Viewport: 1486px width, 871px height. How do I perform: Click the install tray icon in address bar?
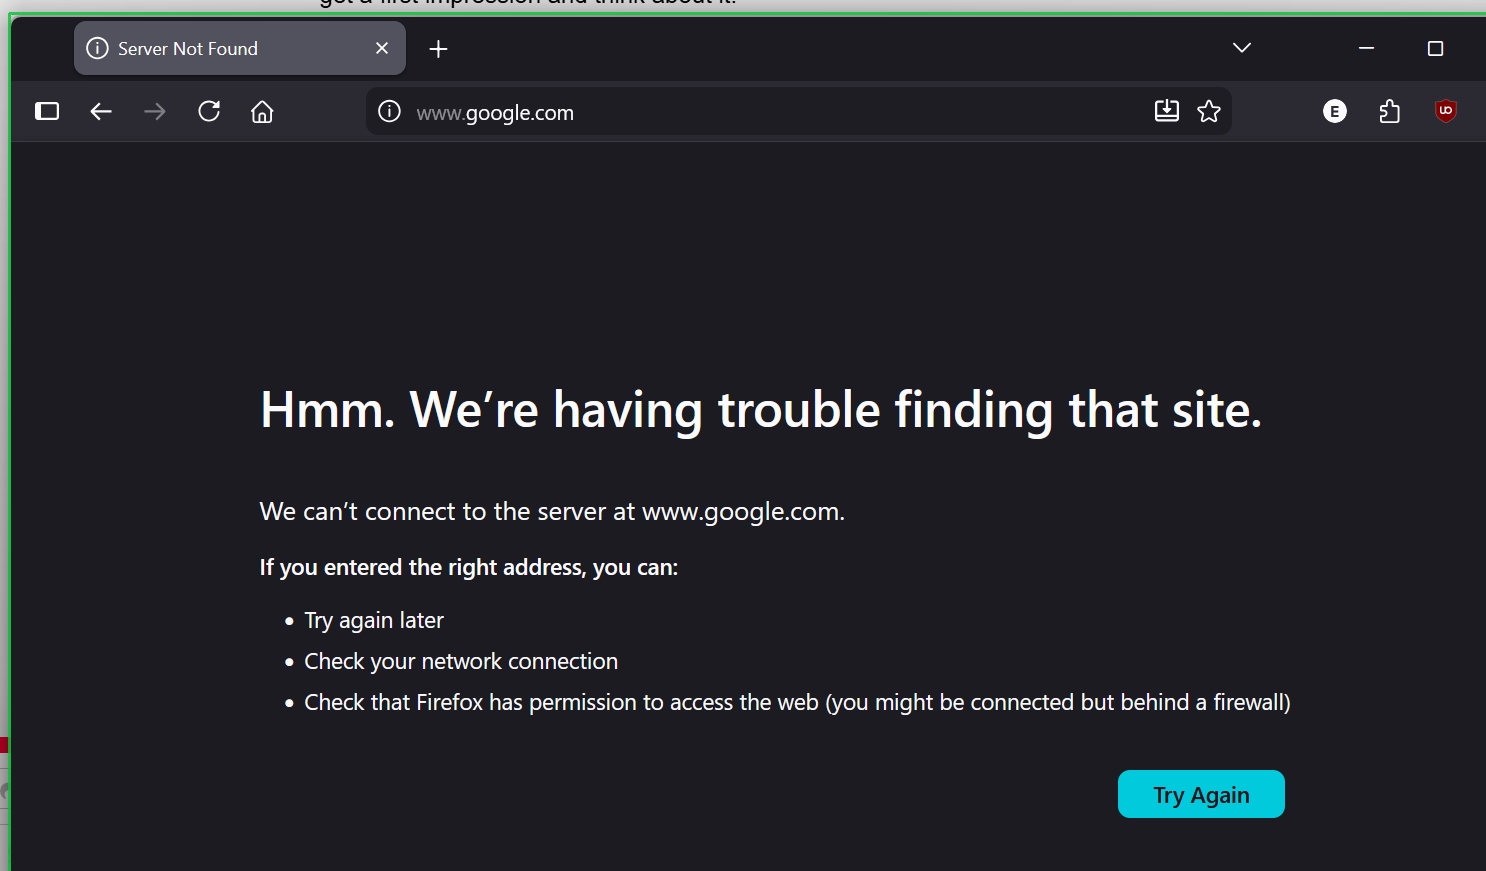(x=1166, y=111)
